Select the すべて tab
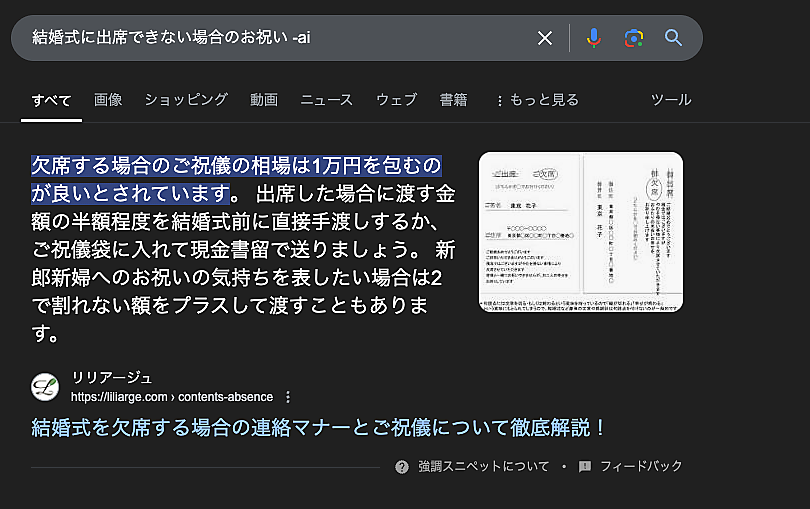Image resolution: width=810 pixels, height=509 pixels. point(51,100)
